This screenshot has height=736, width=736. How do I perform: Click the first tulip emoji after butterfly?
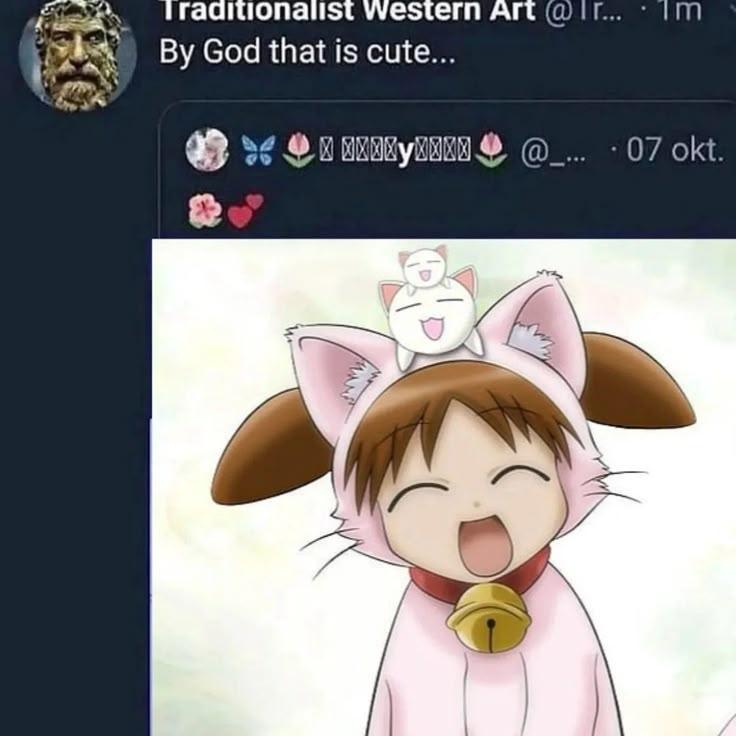click(299, 151)
